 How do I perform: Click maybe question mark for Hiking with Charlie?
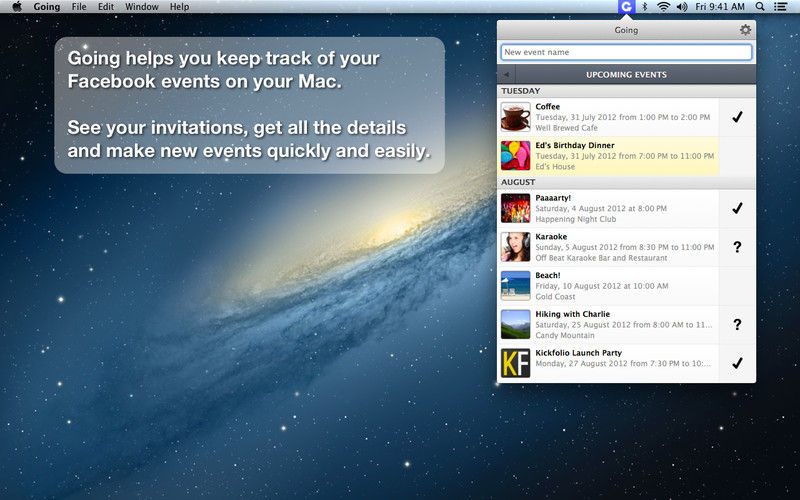point(737,324)
